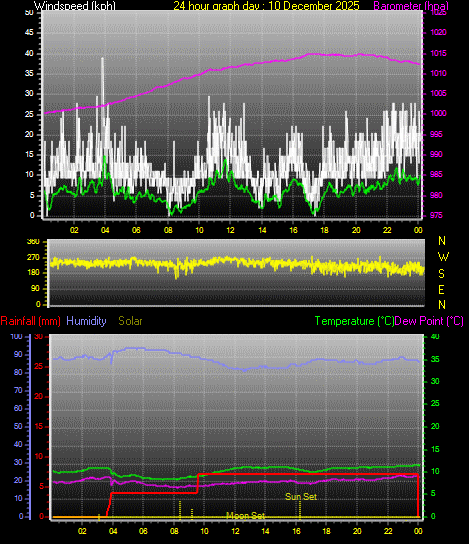Click the 100 value on humidity axis
This screenshot has width=469, height=544.
point(17,337)
